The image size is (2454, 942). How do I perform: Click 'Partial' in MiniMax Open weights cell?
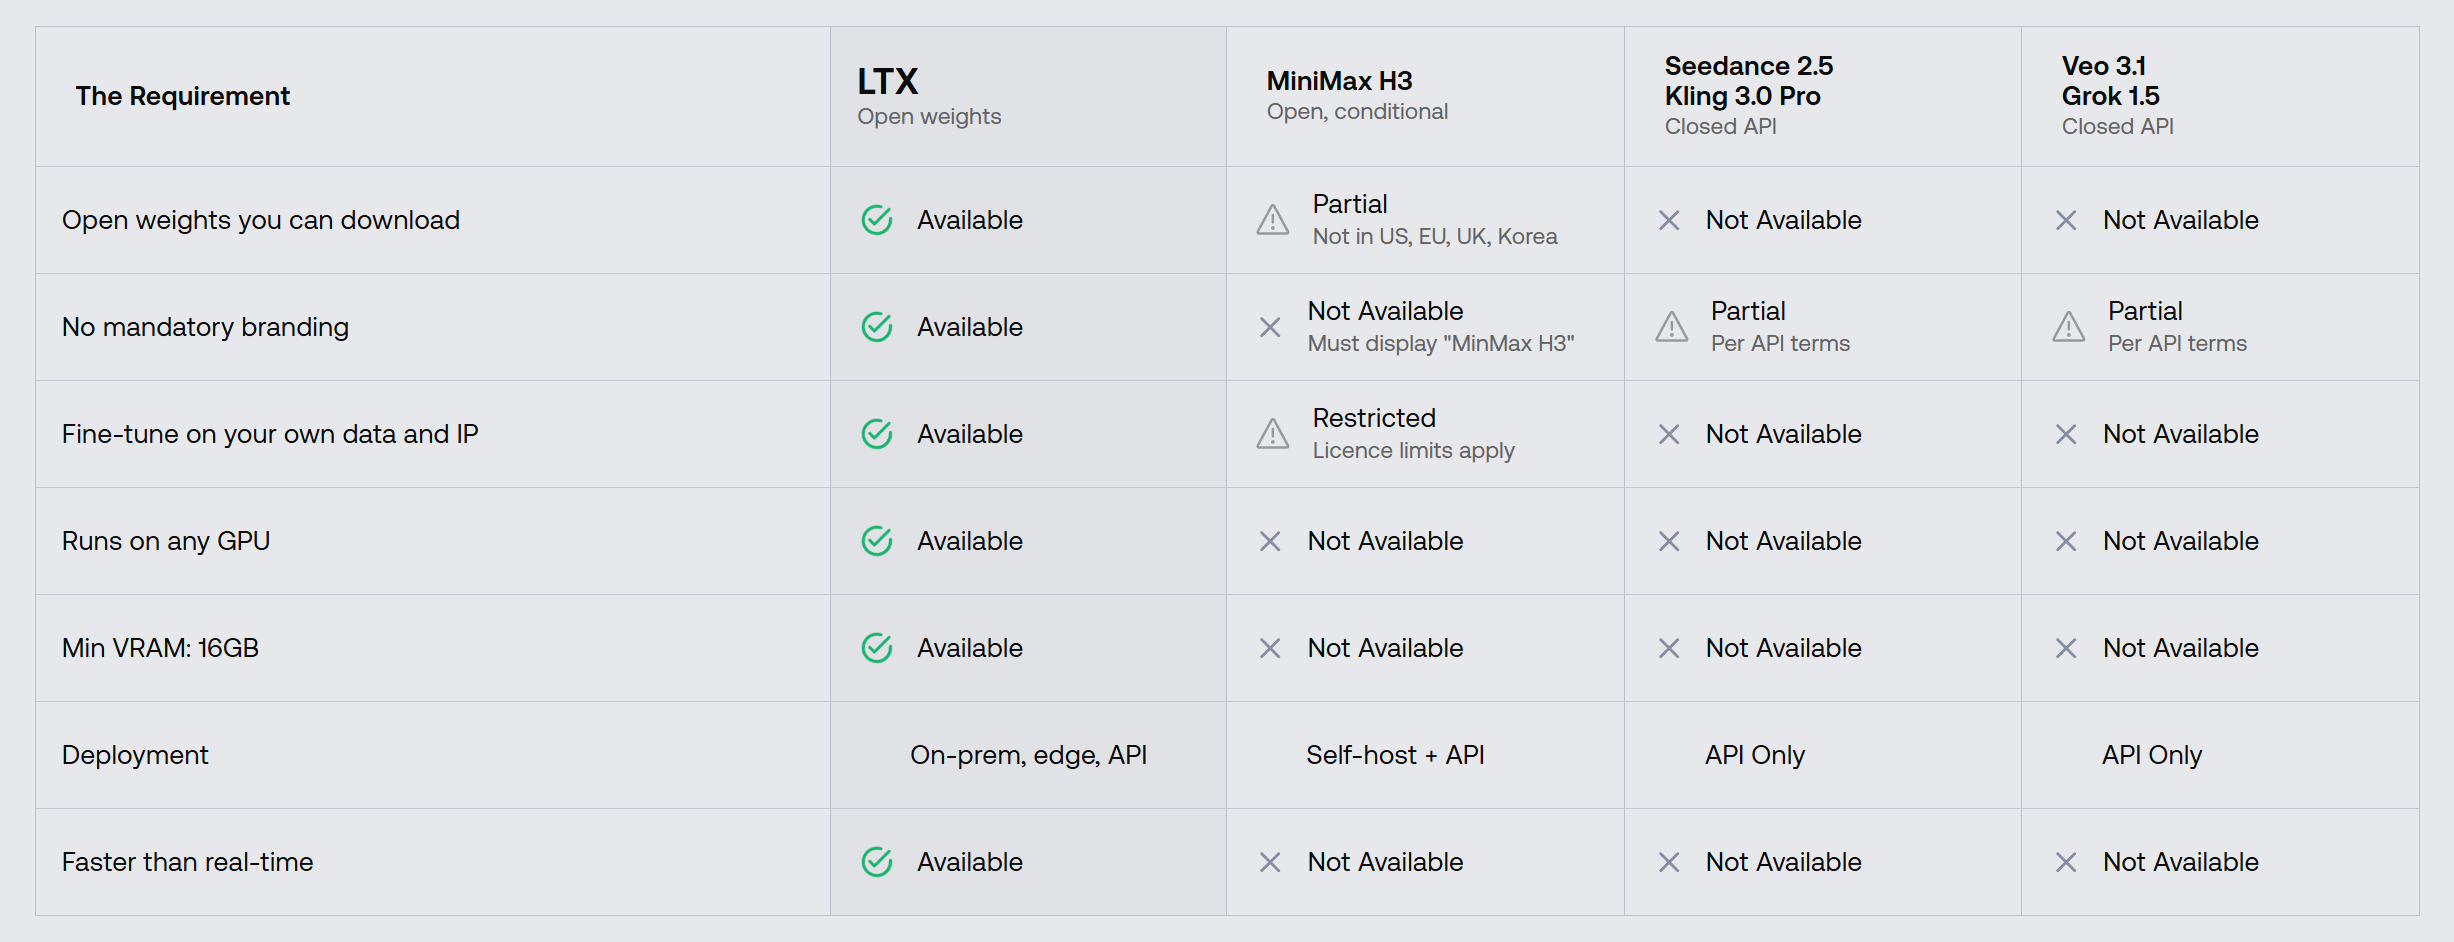click(x=1350, y=204)
